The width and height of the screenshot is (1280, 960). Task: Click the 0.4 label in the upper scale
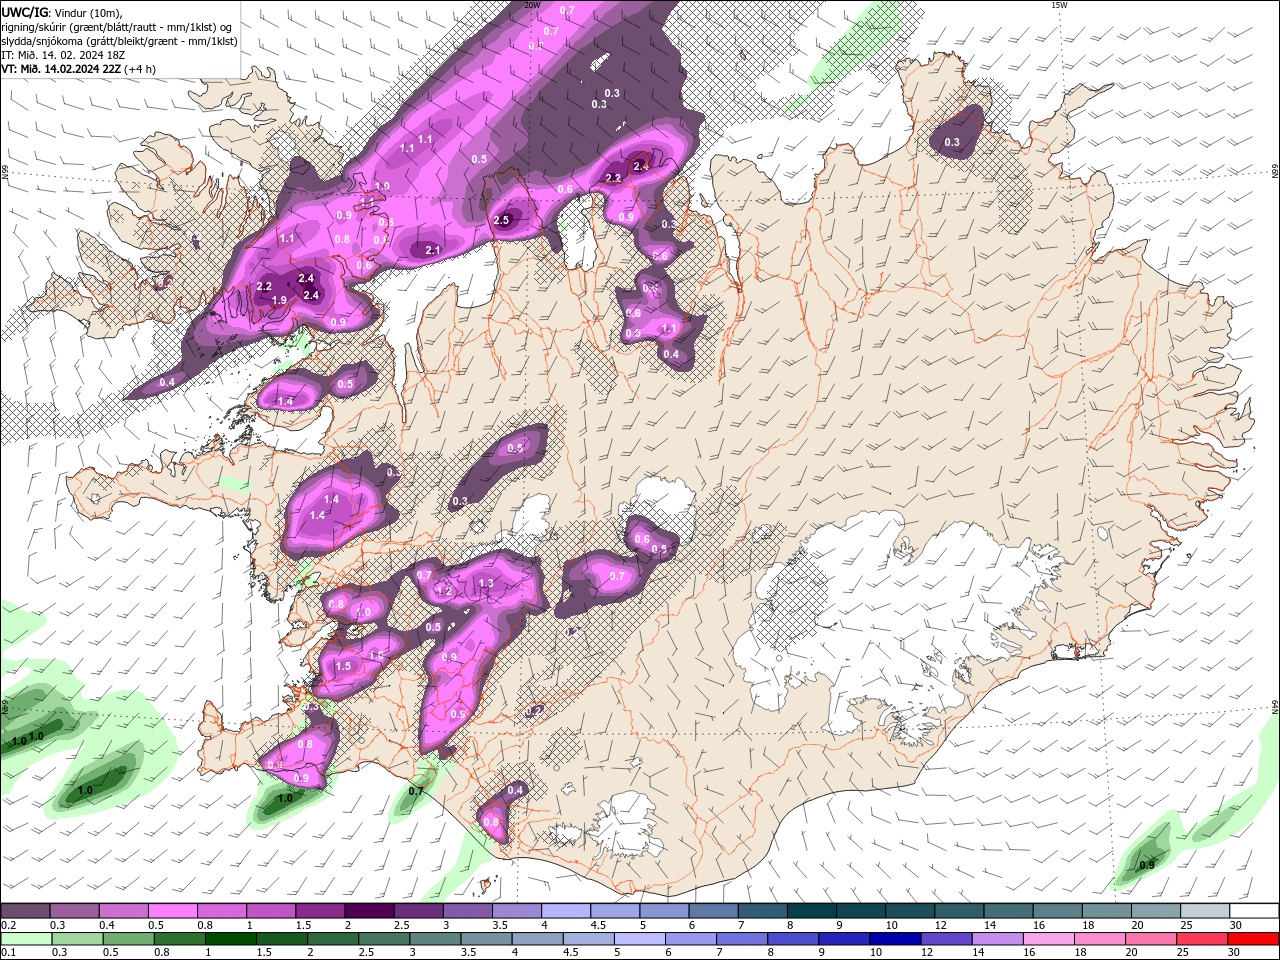[x=107, y=926]
